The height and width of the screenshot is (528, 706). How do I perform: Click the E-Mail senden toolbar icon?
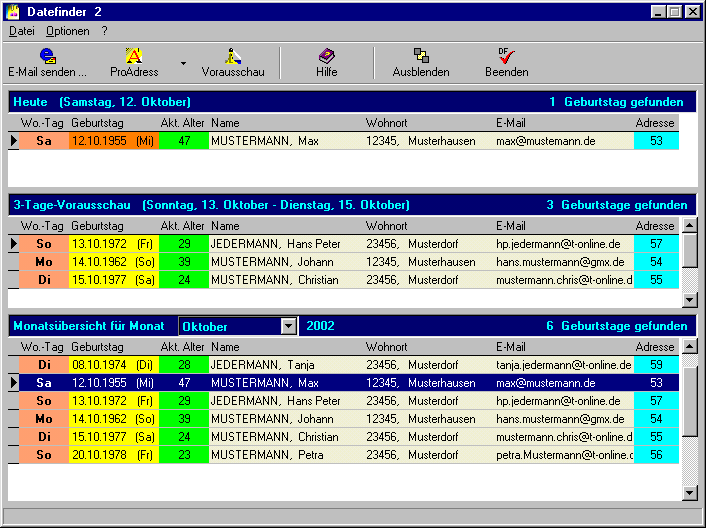(47, 56)
